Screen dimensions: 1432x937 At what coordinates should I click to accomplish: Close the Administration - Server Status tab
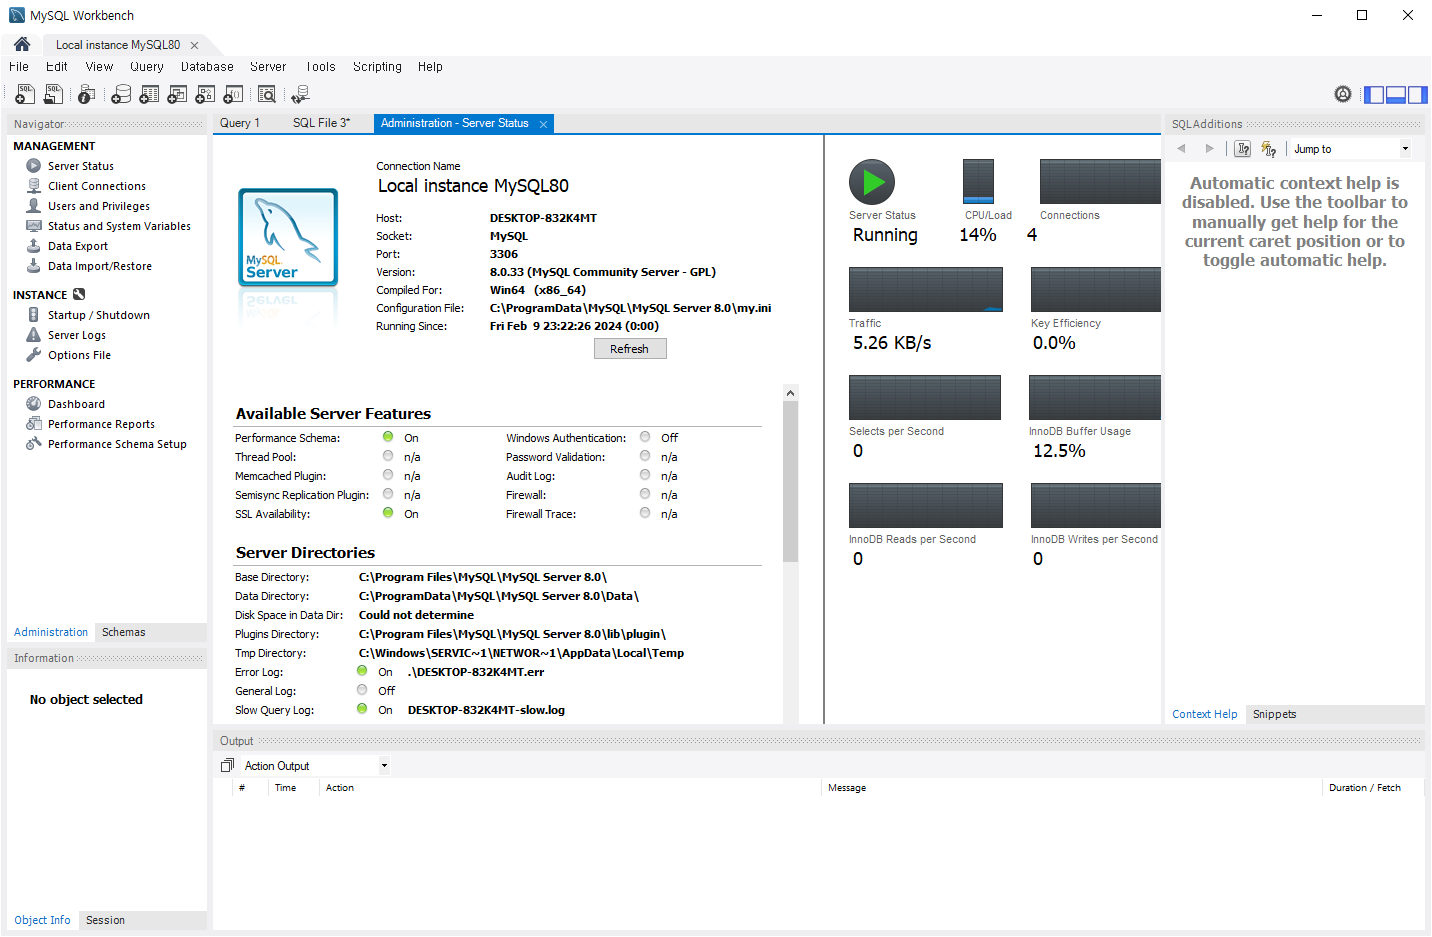(544, 124)
